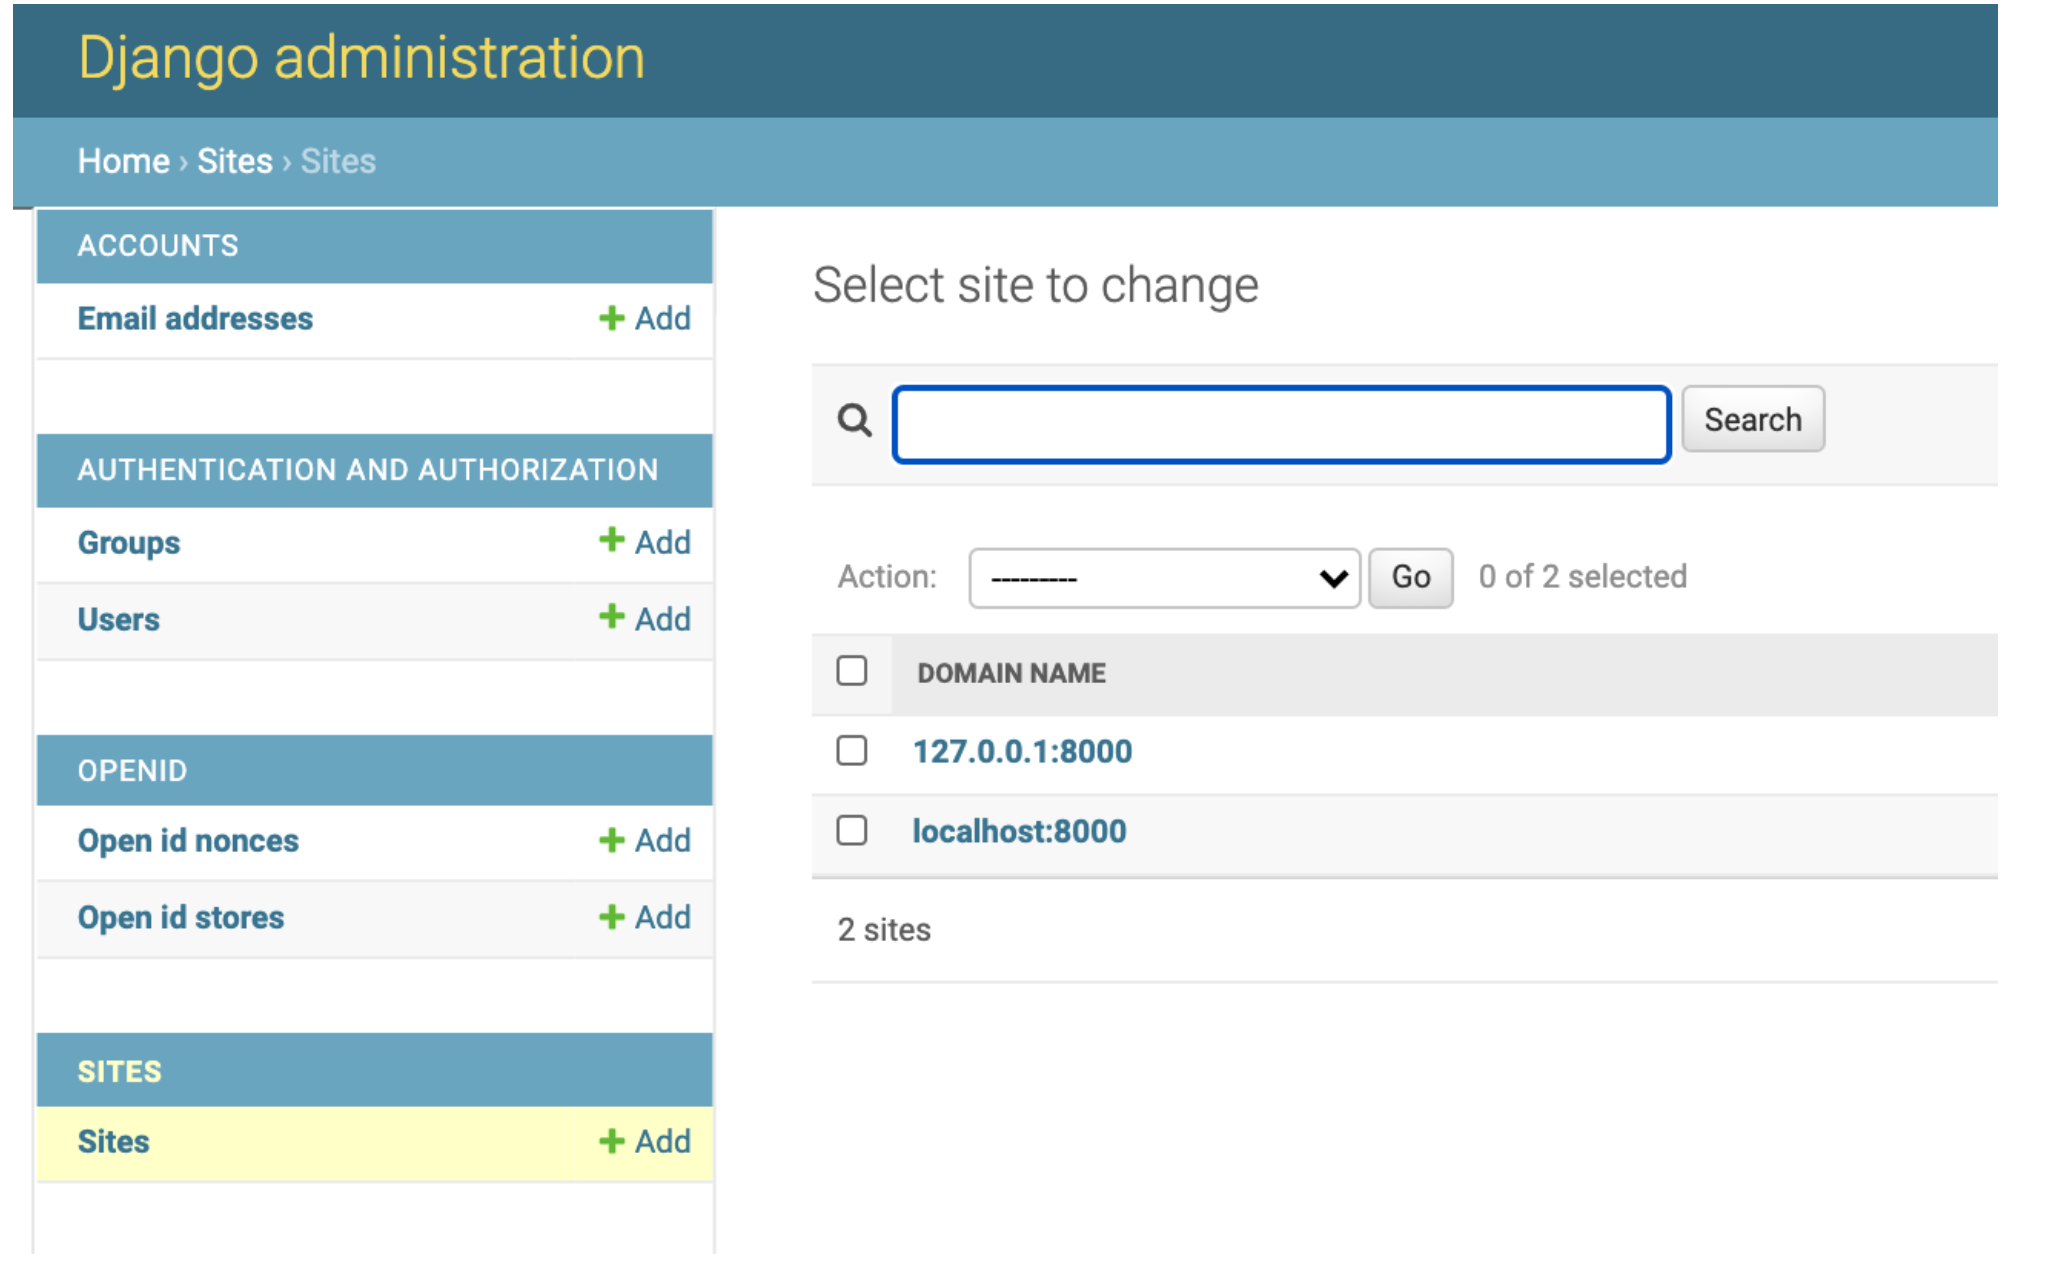Click the Add text beside Open id nonces
Viewport: 2064px width, 1276px height.
pyautogui.click(x=663, y=840)
